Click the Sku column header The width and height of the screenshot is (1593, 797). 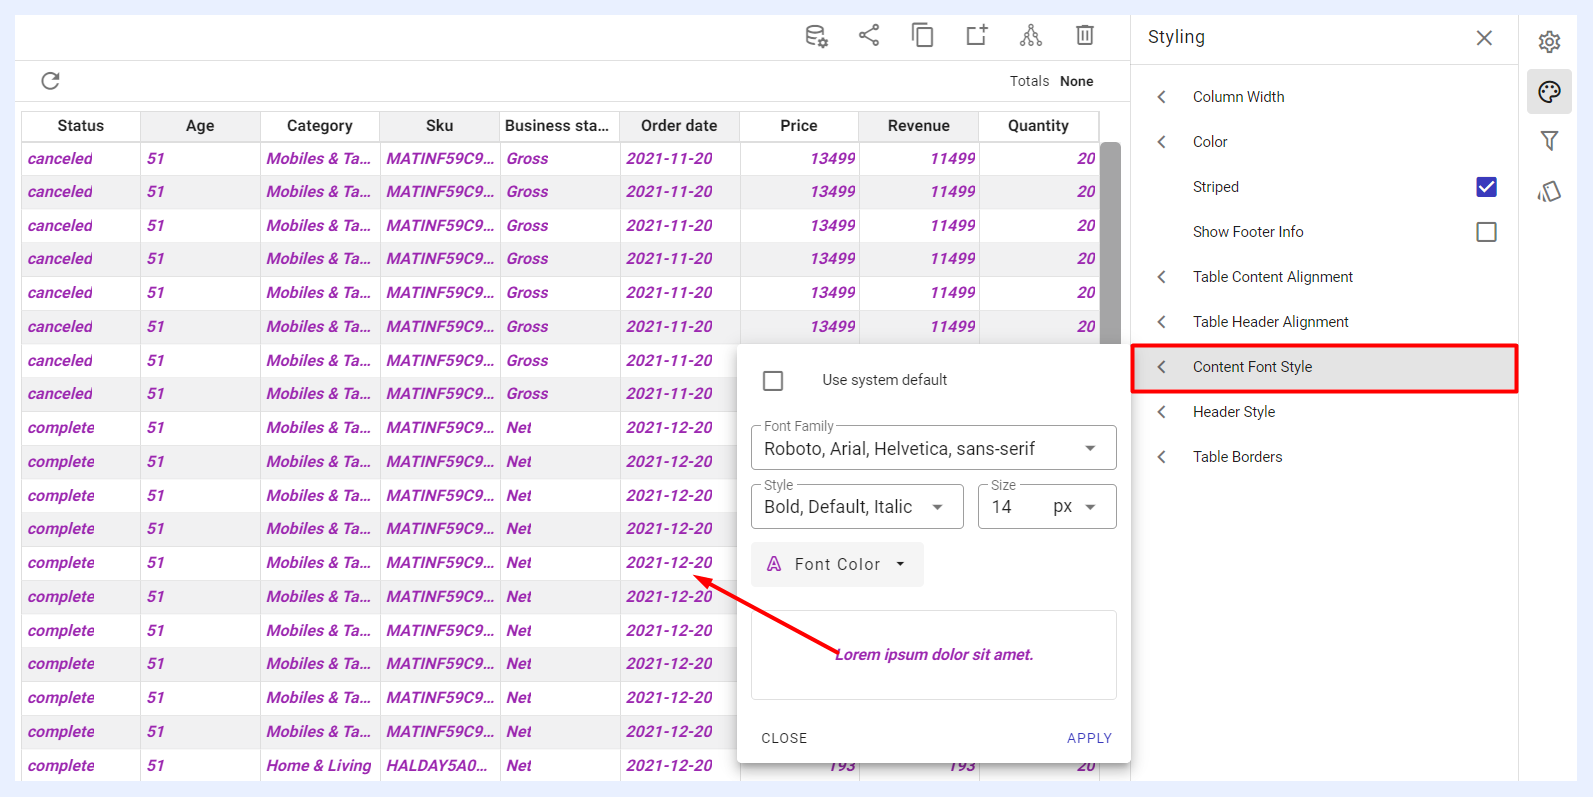(x=440, y=126)
